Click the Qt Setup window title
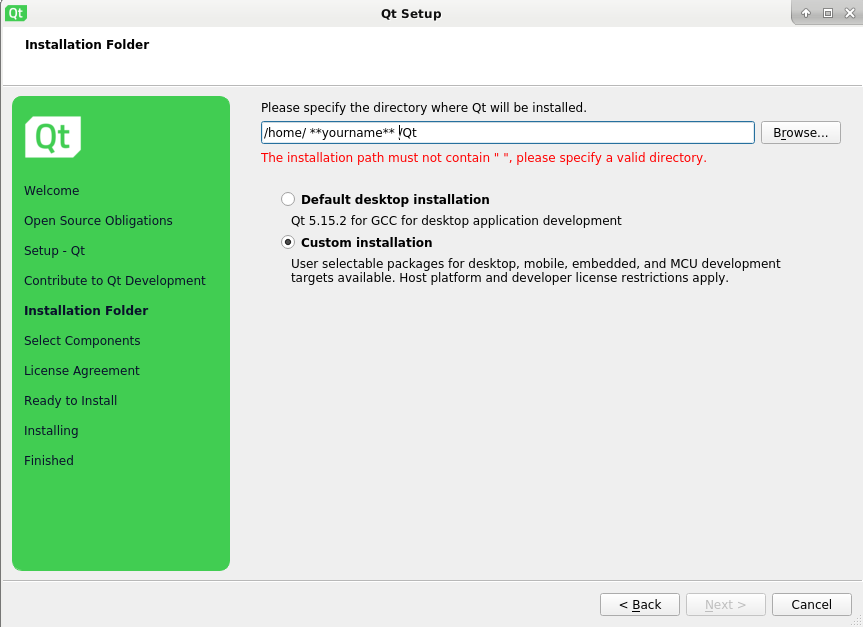 click(x=411, y=14)
